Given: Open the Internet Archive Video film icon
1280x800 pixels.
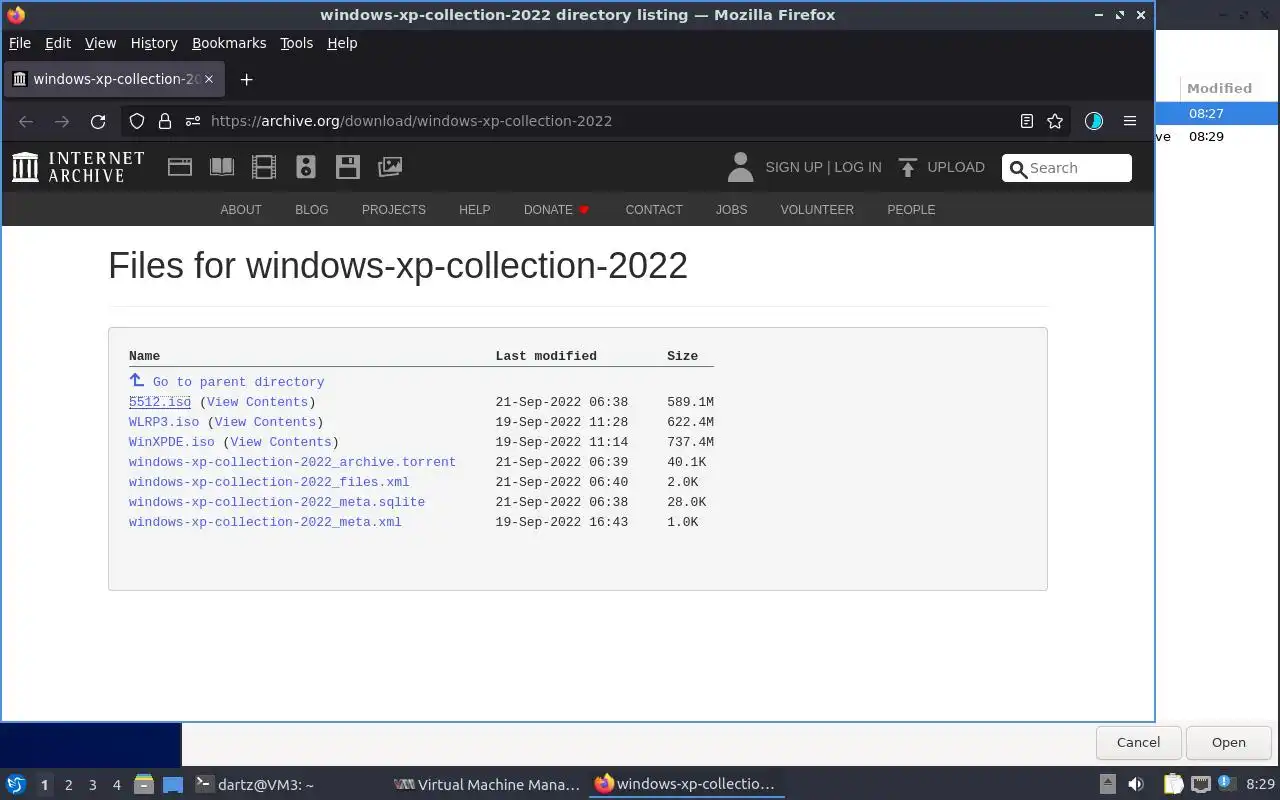Looking at the screenshot, I should (x=264, y=167).
